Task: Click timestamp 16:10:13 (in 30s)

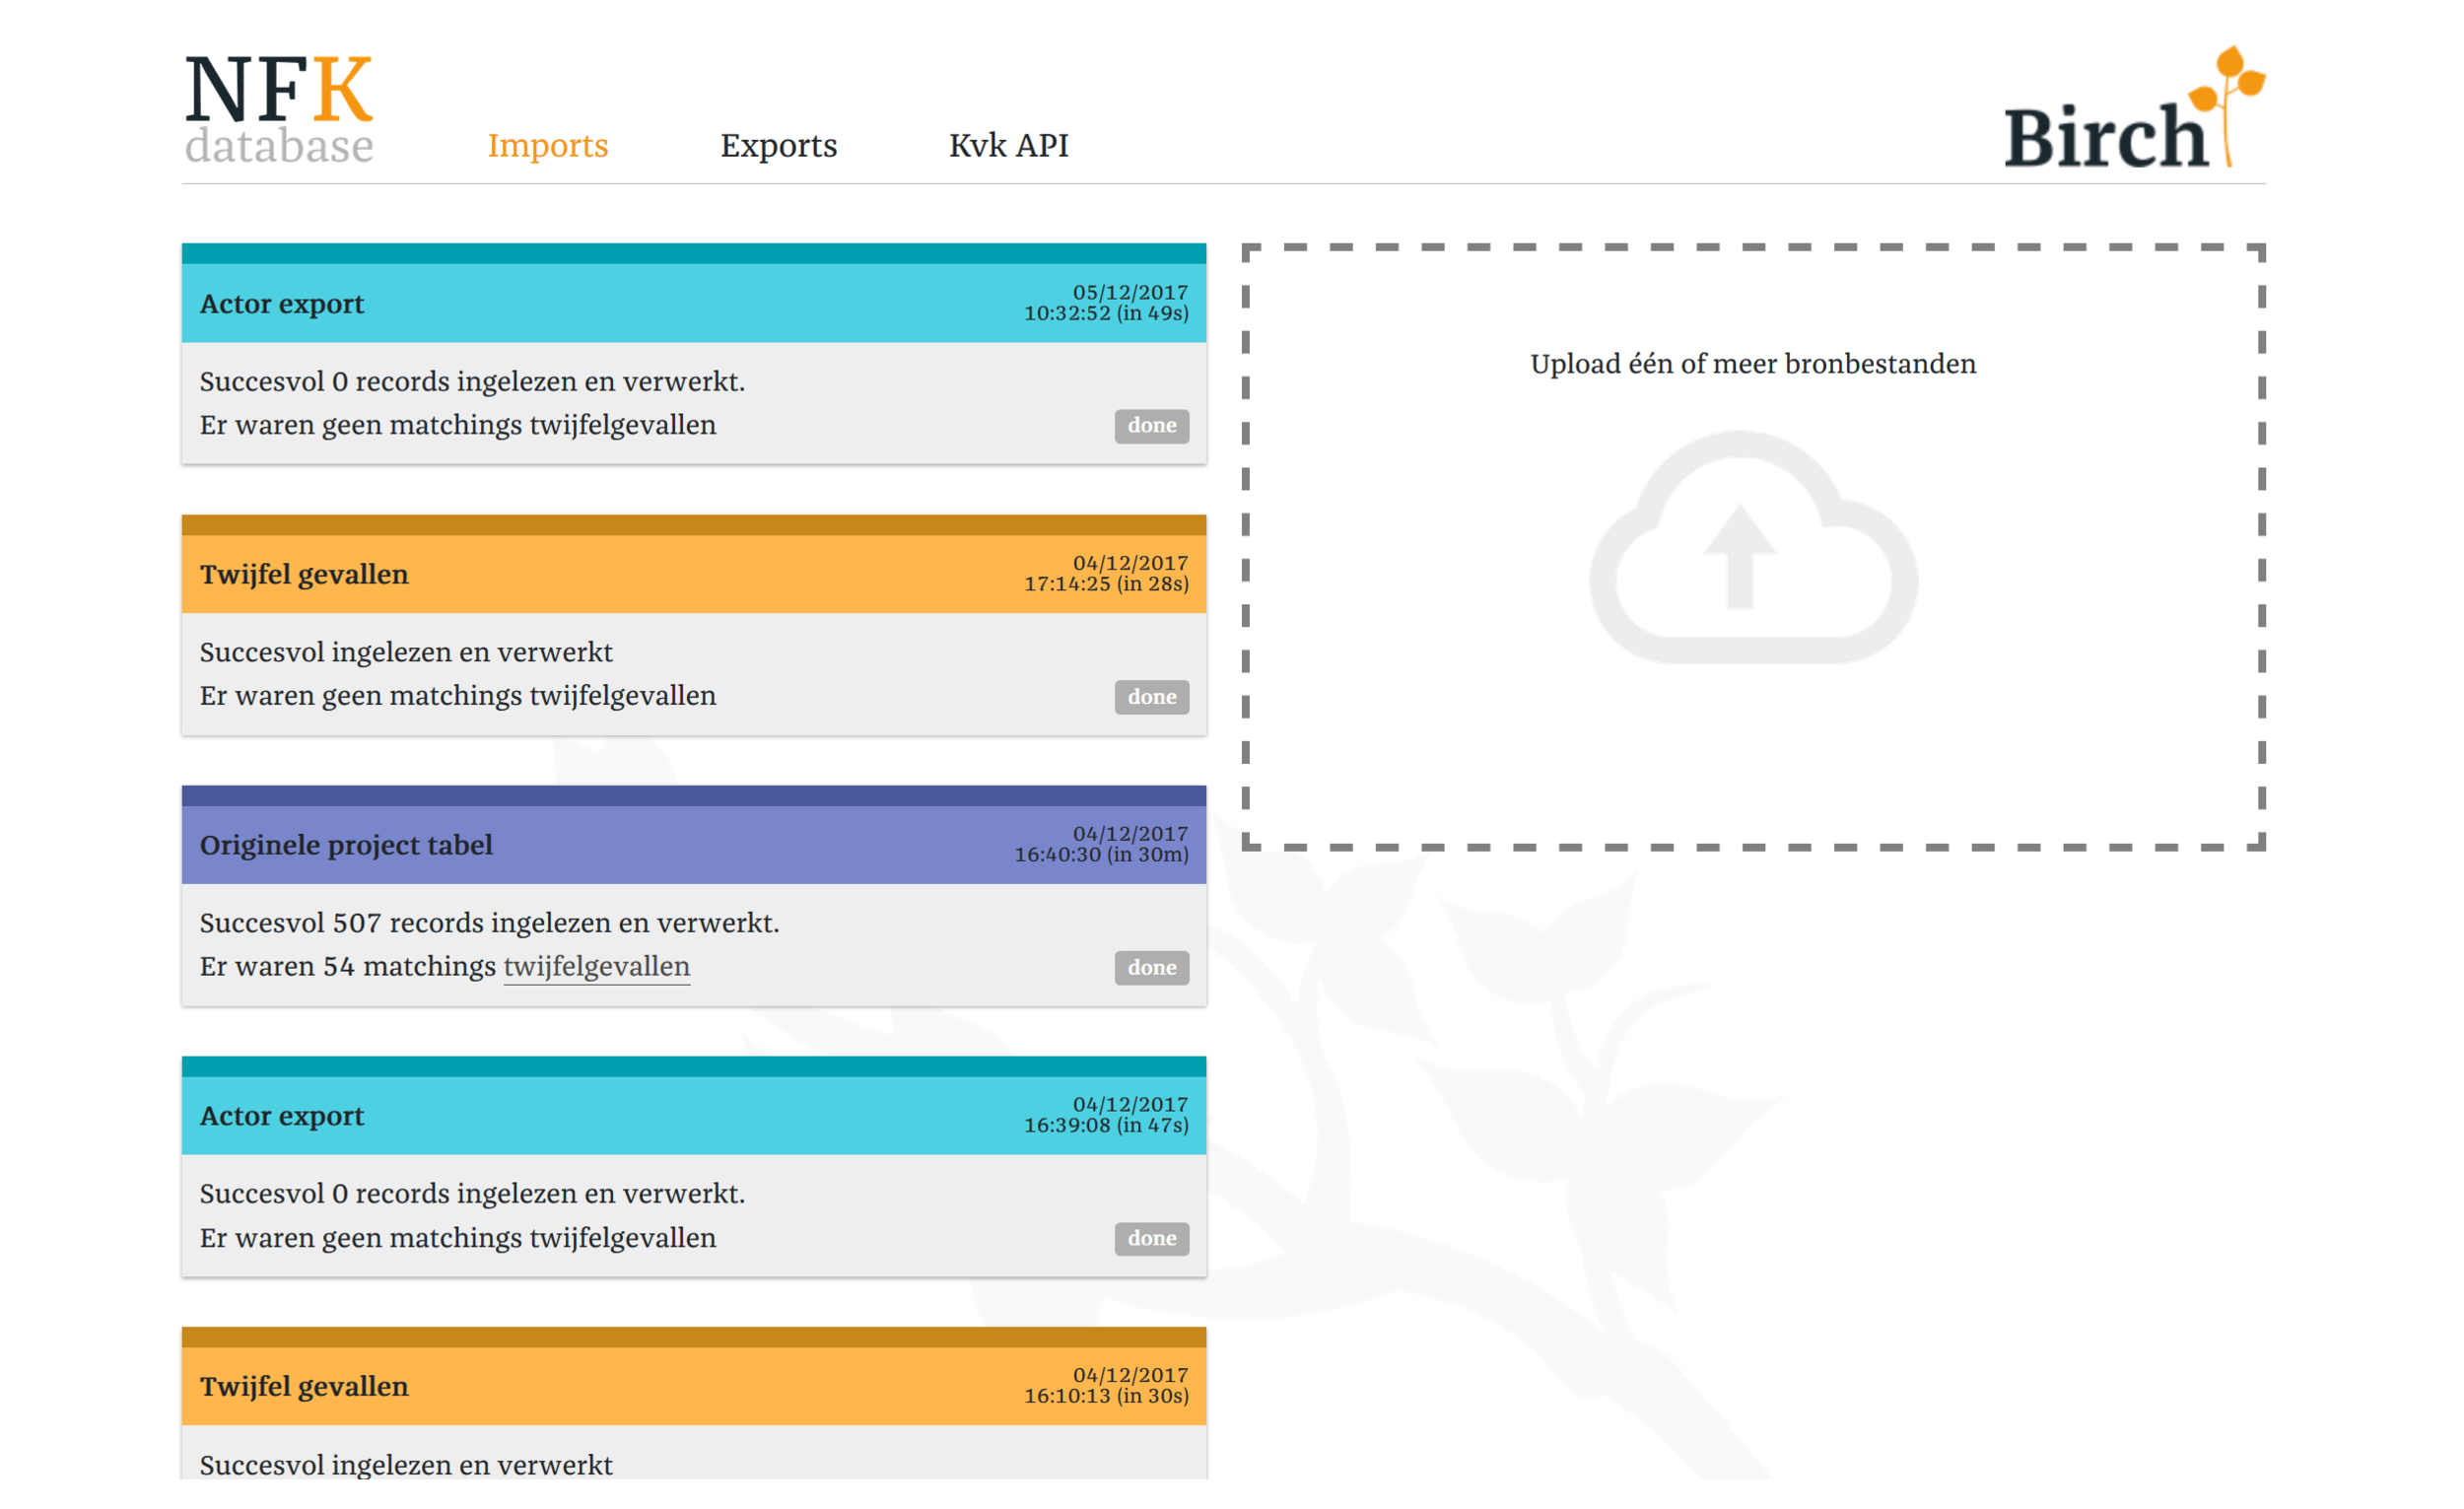Action: click(1106, 1397)
